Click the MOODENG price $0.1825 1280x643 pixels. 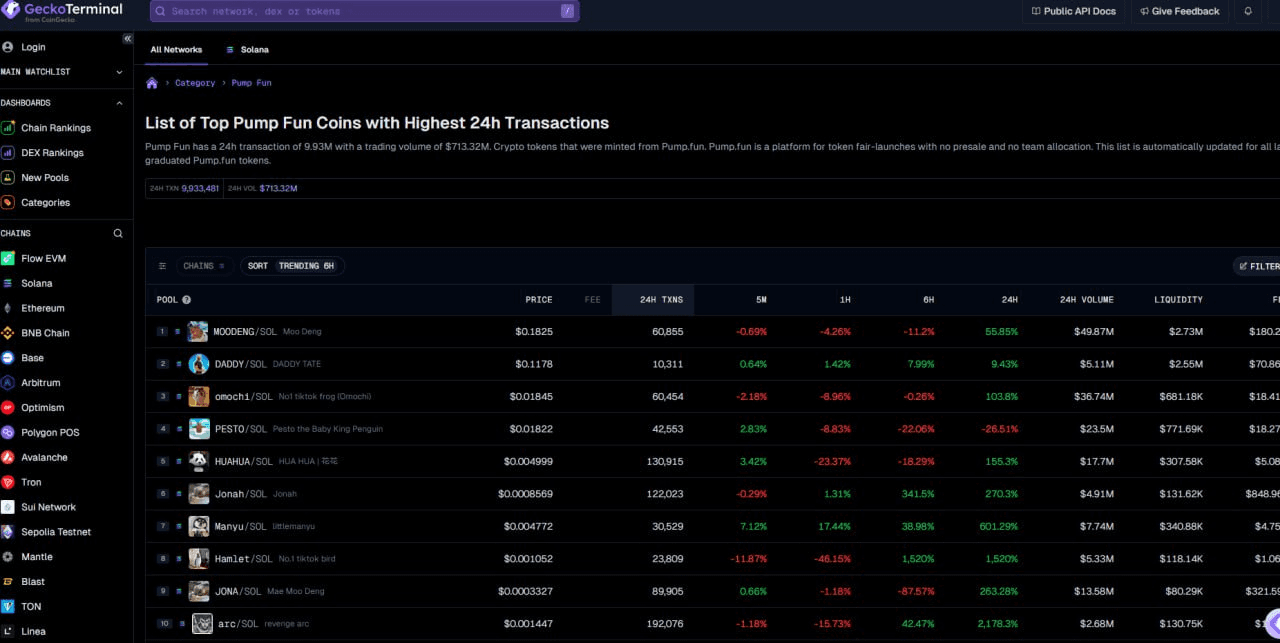click(x=534, y=331)
